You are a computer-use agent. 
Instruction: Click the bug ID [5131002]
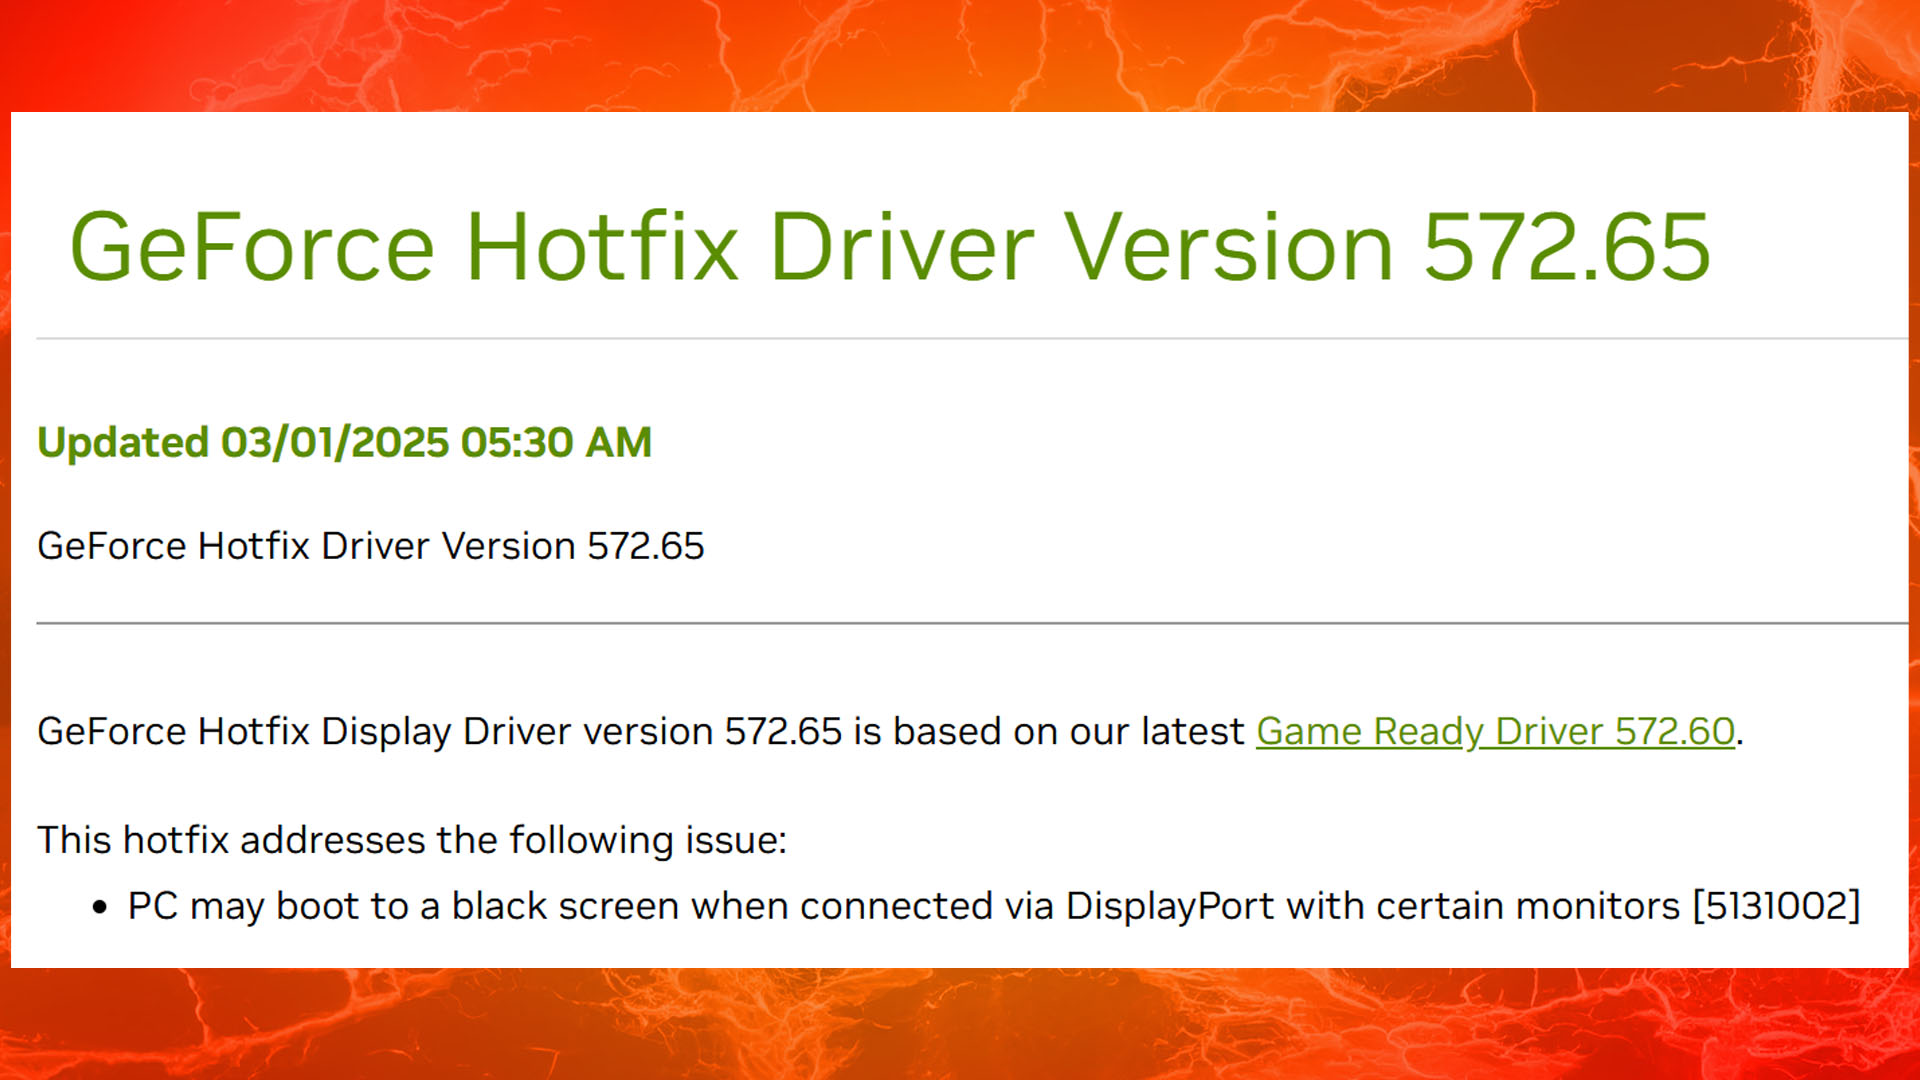click(x=1776, y=906)
